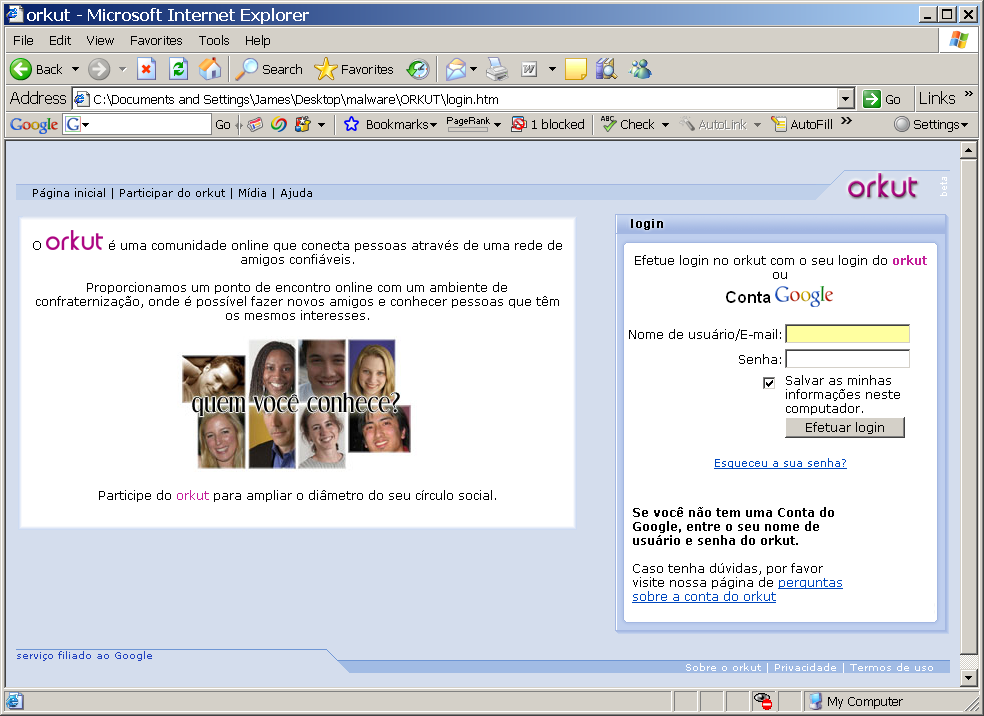Open the Privacidade footer link

tap(805, 667)
